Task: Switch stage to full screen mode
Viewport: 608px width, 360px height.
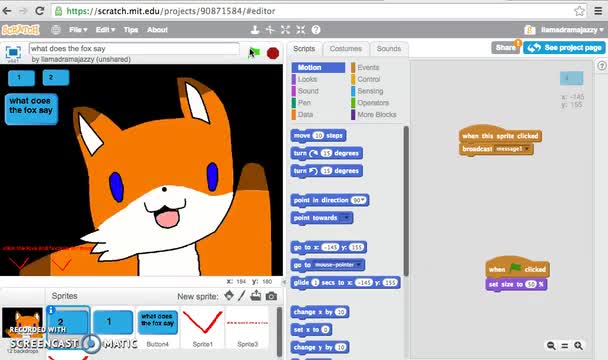Action: coord(13,52)
